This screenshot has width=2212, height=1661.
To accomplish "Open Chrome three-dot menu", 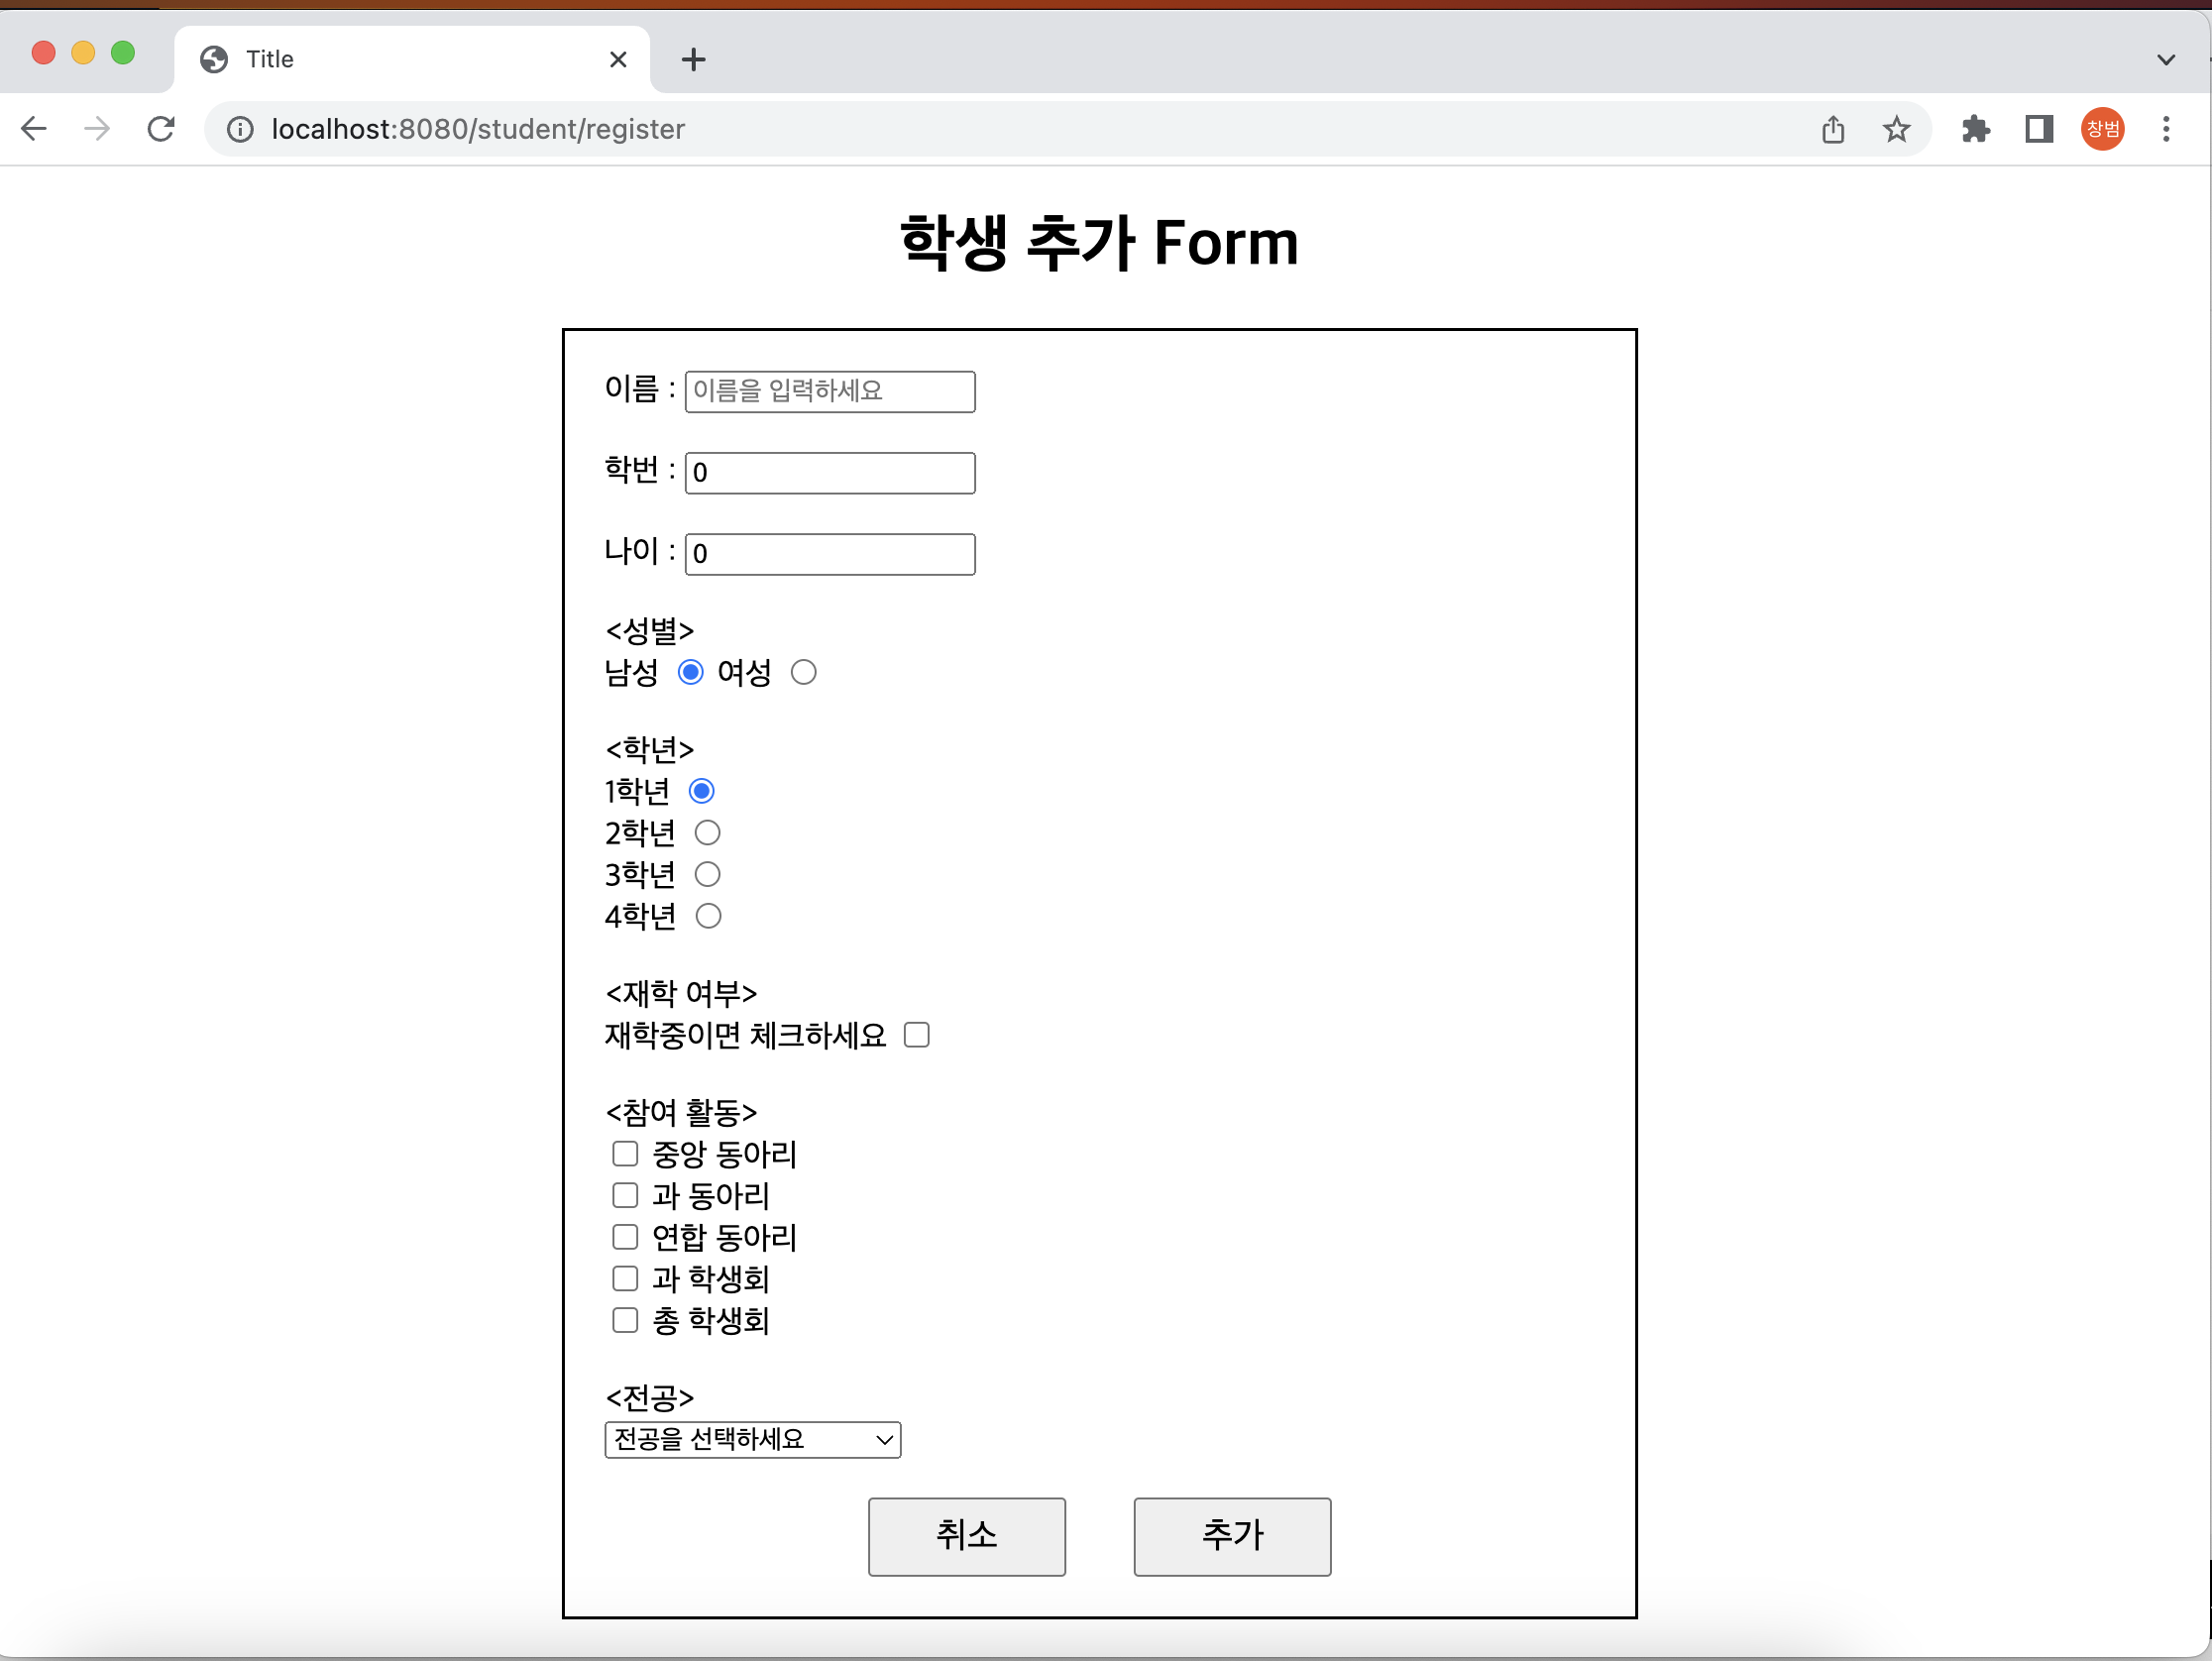I will pyautogui.click(x=2166, y=129).
